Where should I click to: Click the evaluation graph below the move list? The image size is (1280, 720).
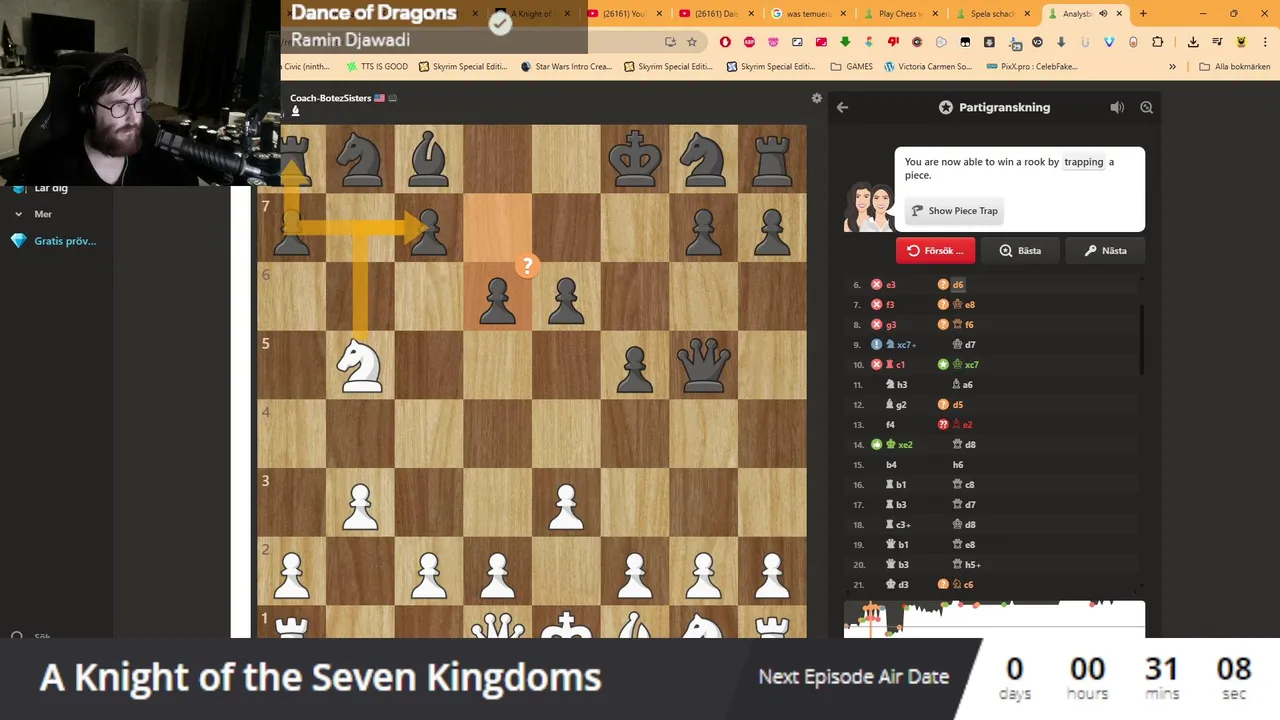click(994, 619)
